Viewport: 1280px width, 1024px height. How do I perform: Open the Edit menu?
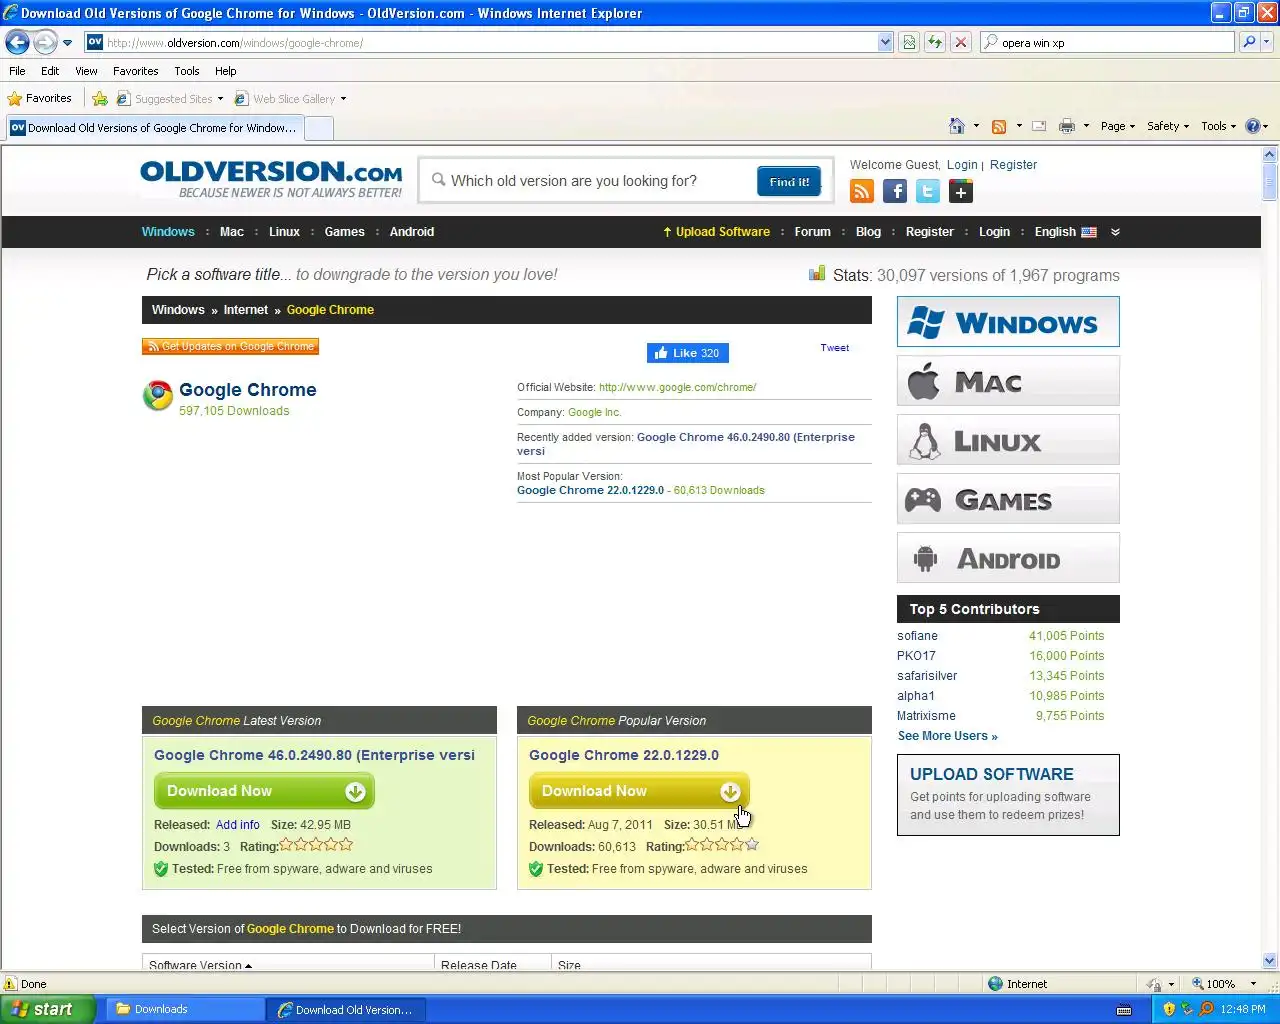point(50,71)
